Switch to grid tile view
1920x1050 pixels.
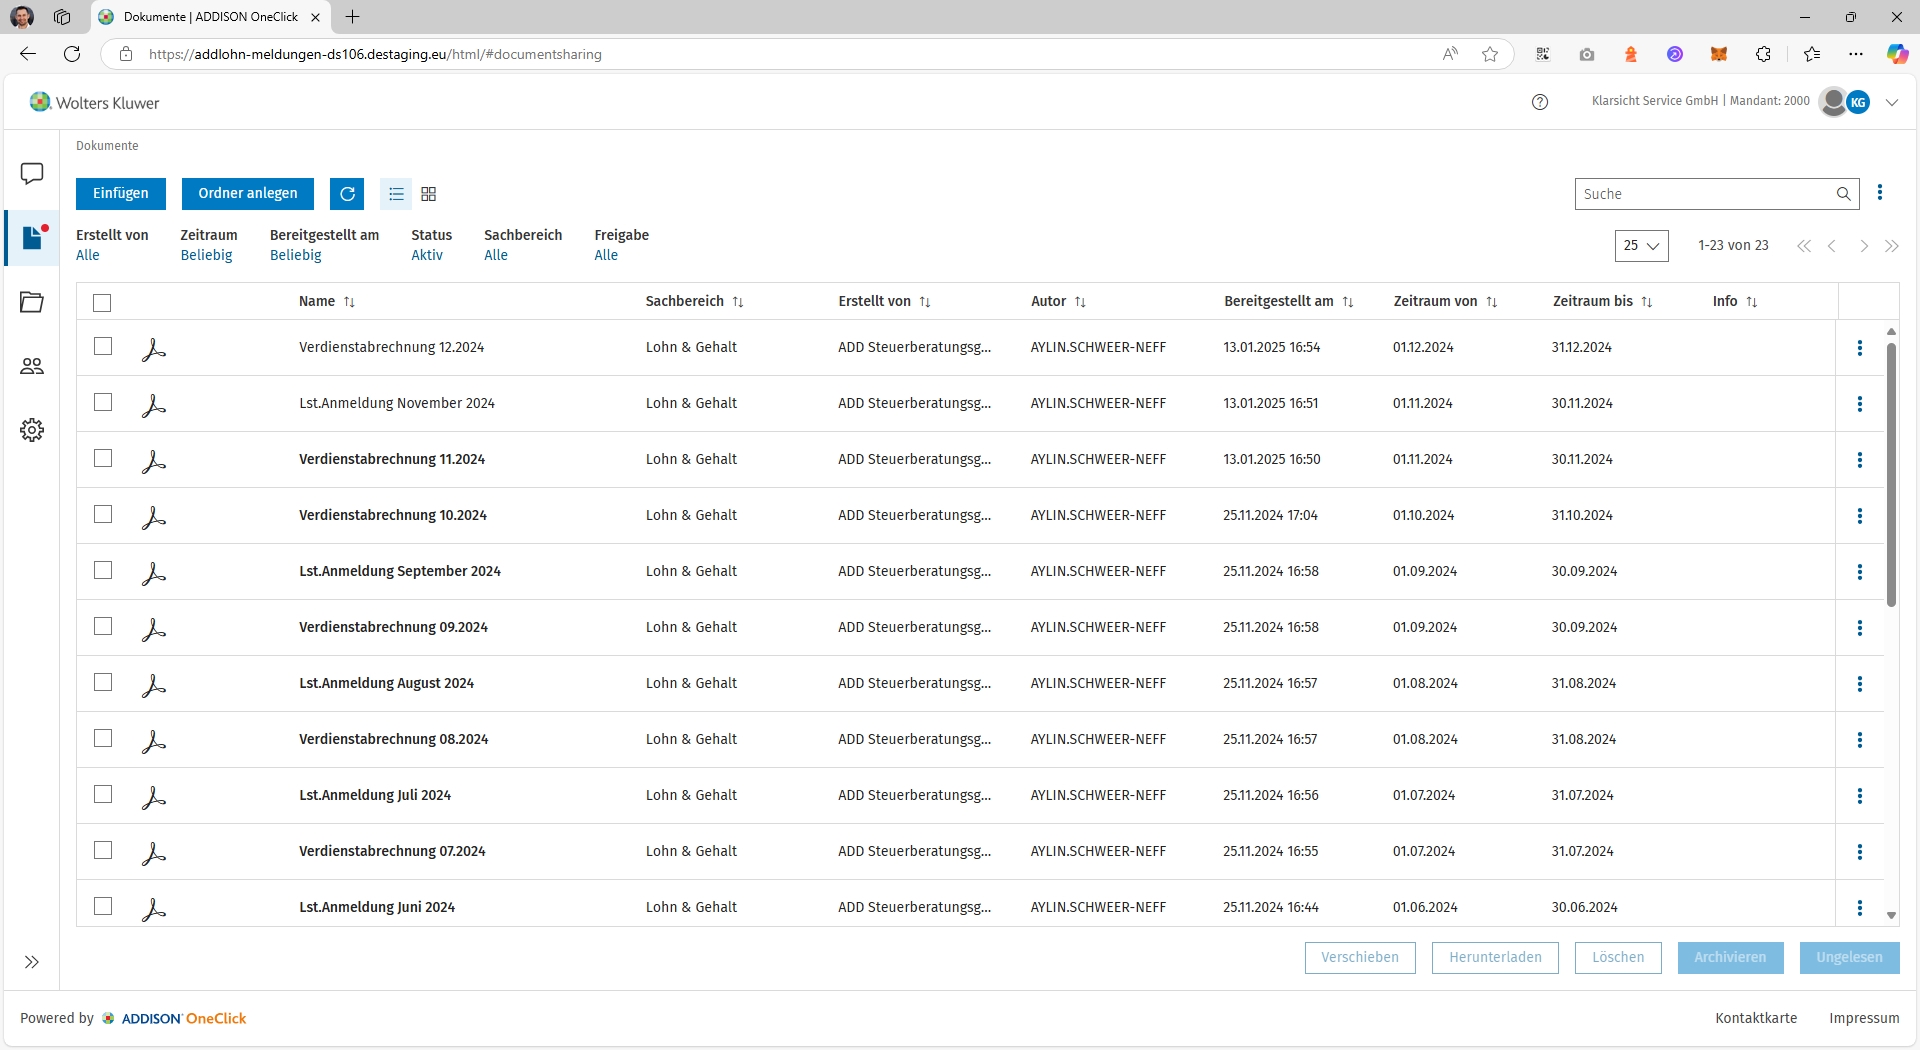tap(429, 194)
